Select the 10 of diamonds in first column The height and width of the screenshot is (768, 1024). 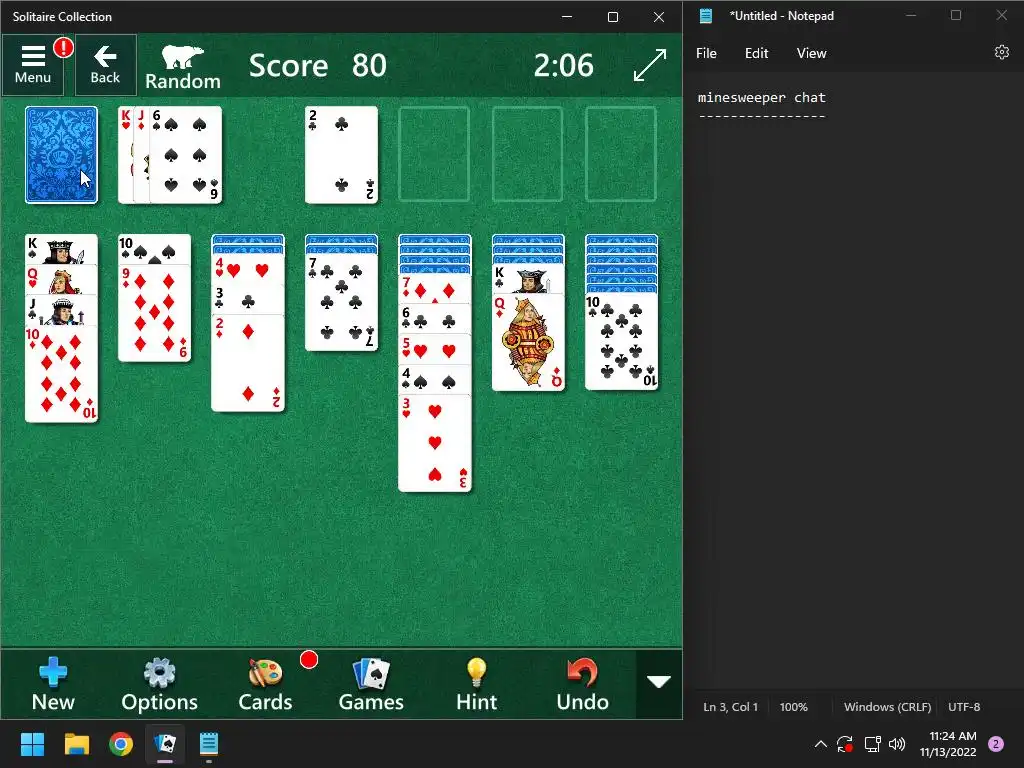pyautogui.click(x=61, y=376)
